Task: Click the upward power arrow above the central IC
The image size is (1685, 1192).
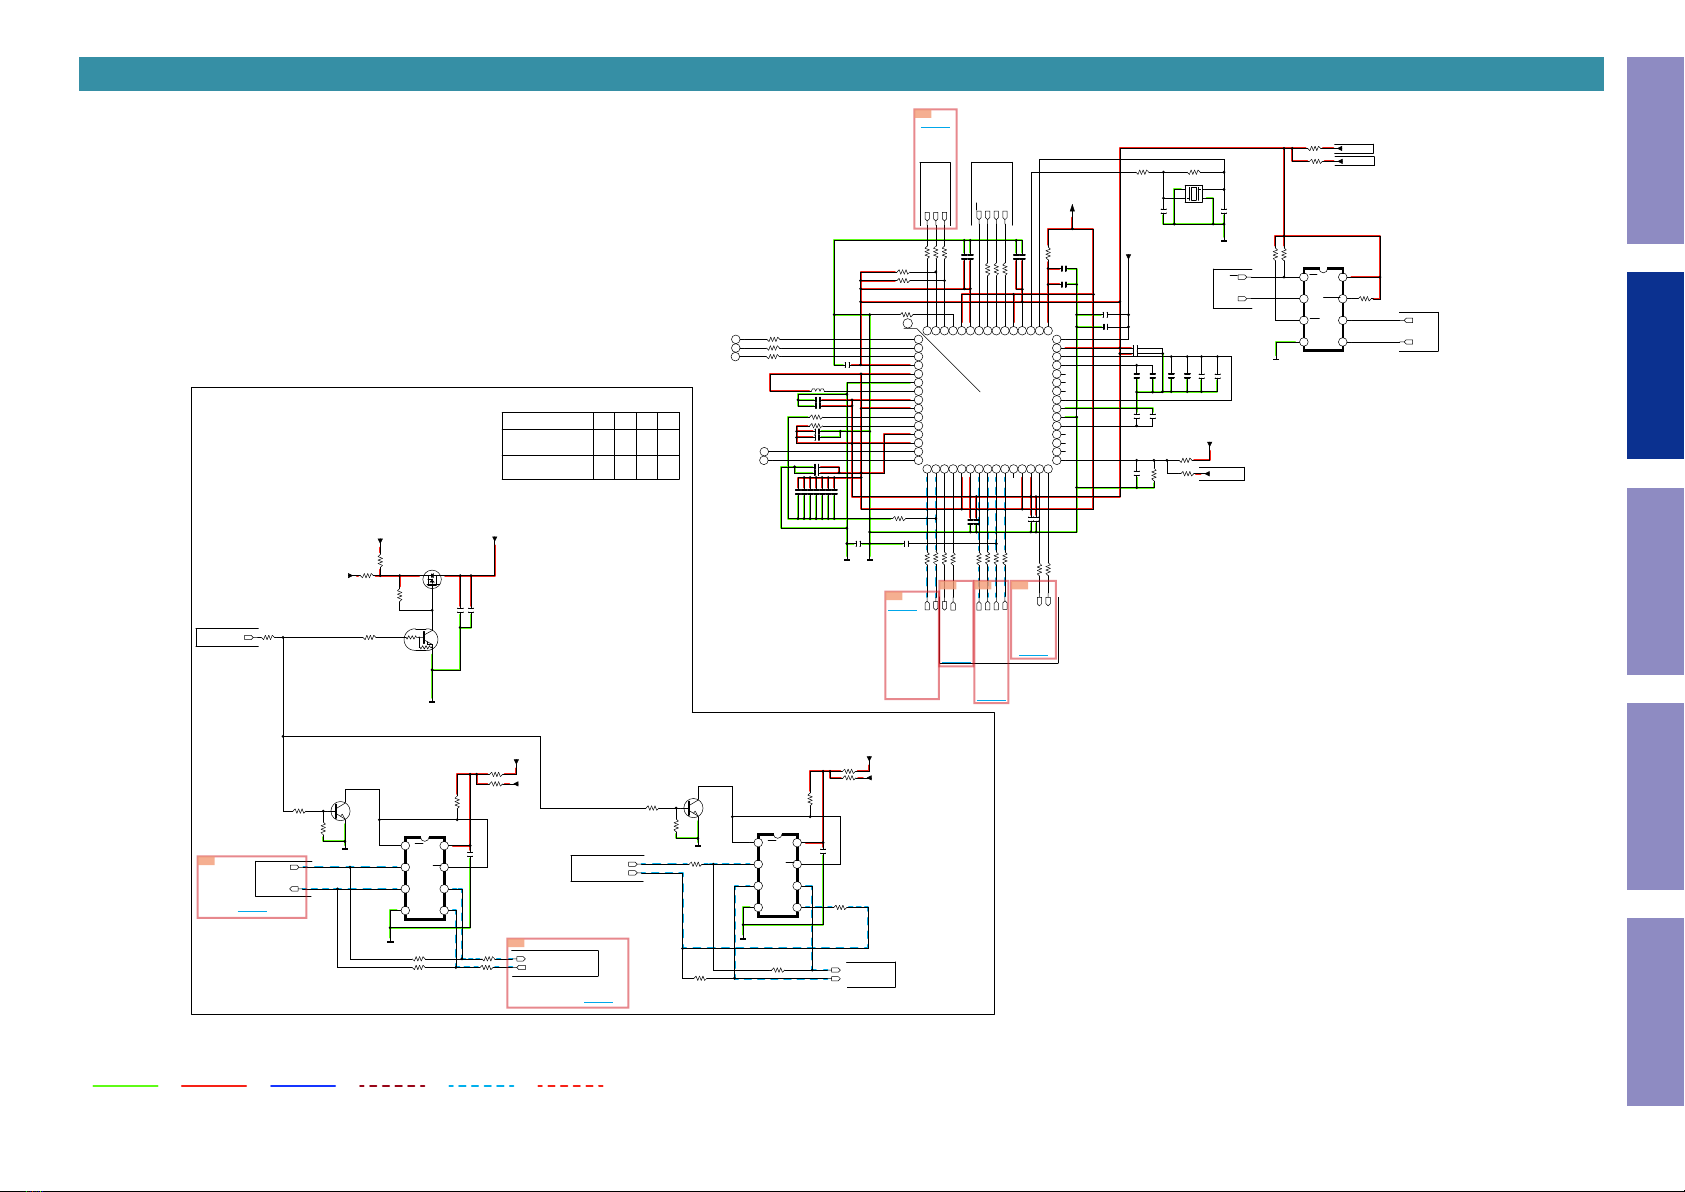Action: [1073, 210]
